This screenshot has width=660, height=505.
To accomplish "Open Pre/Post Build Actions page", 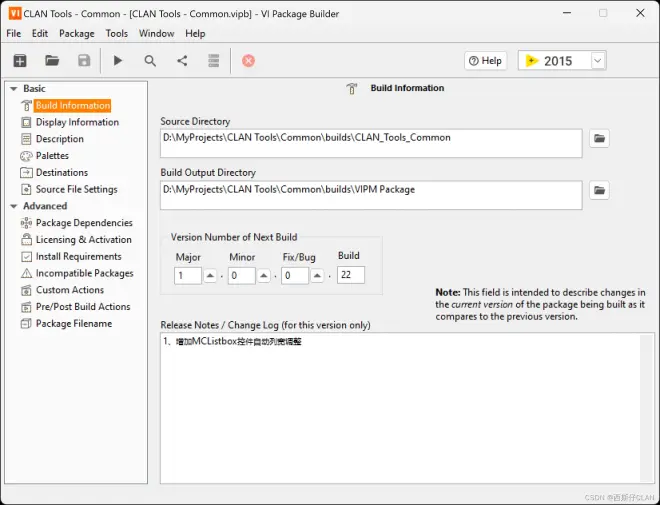I will [83, 307].
